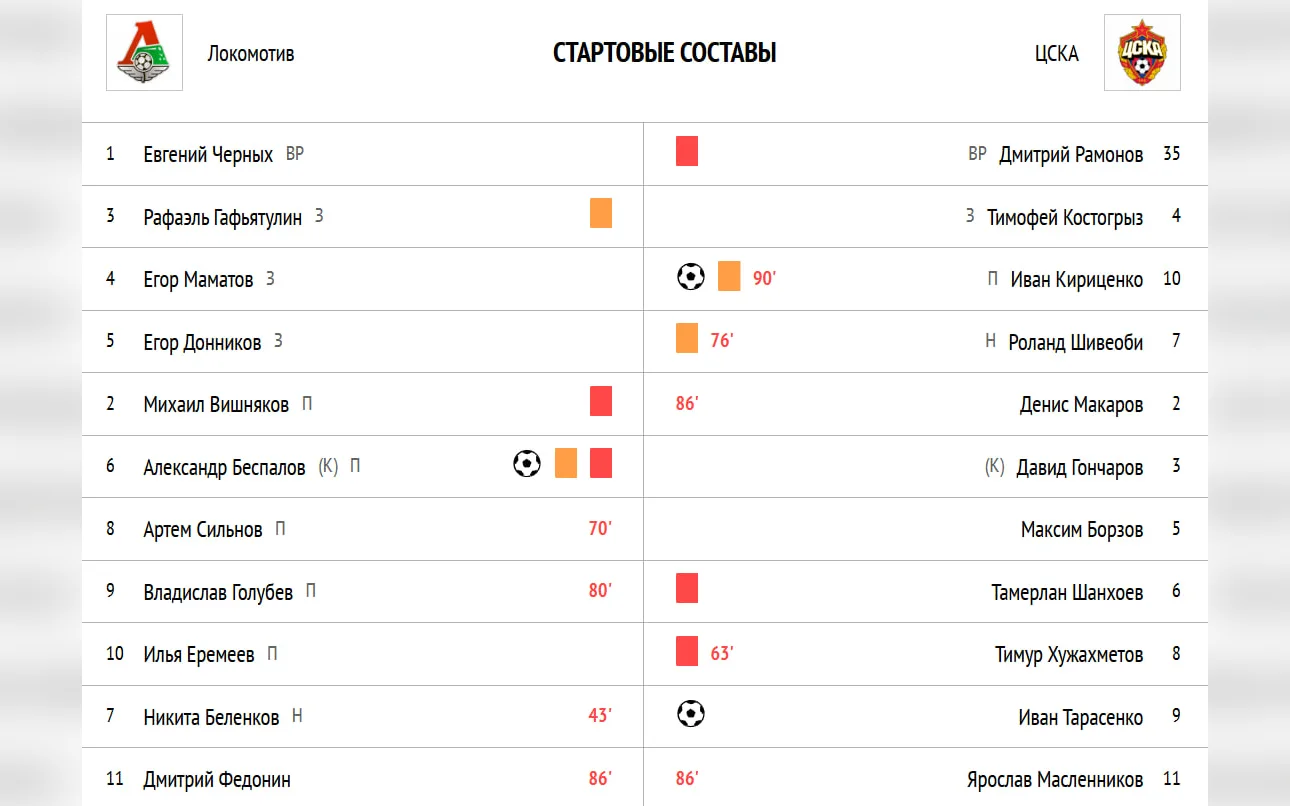Screen dimensions: 1290x806
Task: Open the Локомотив team name link
Action: tap(251, 54)
